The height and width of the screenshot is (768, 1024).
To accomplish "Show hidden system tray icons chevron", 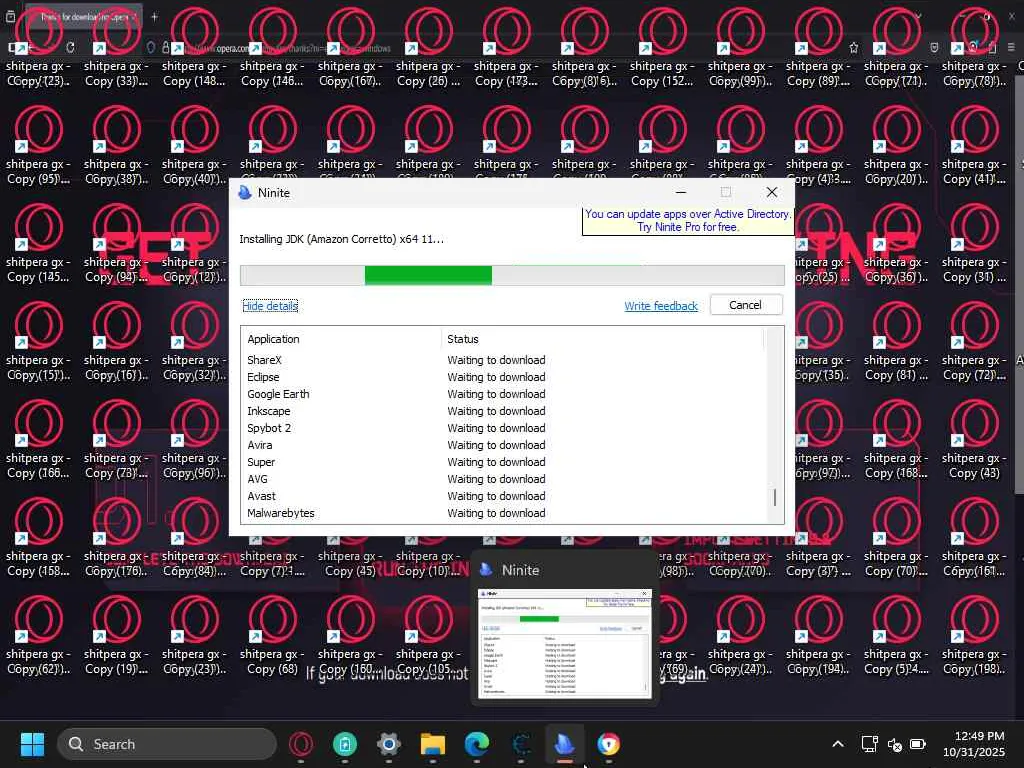I will (x=838, y=744).
